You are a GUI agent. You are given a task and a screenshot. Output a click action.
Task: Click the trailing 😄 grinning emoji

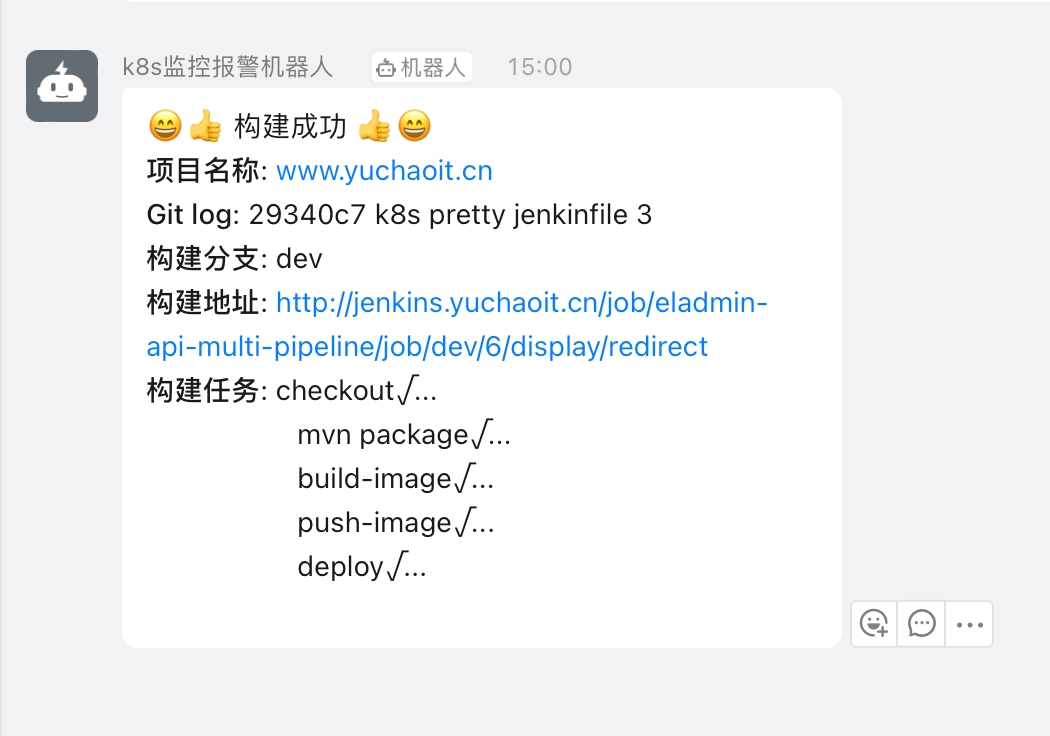(415, 126)
